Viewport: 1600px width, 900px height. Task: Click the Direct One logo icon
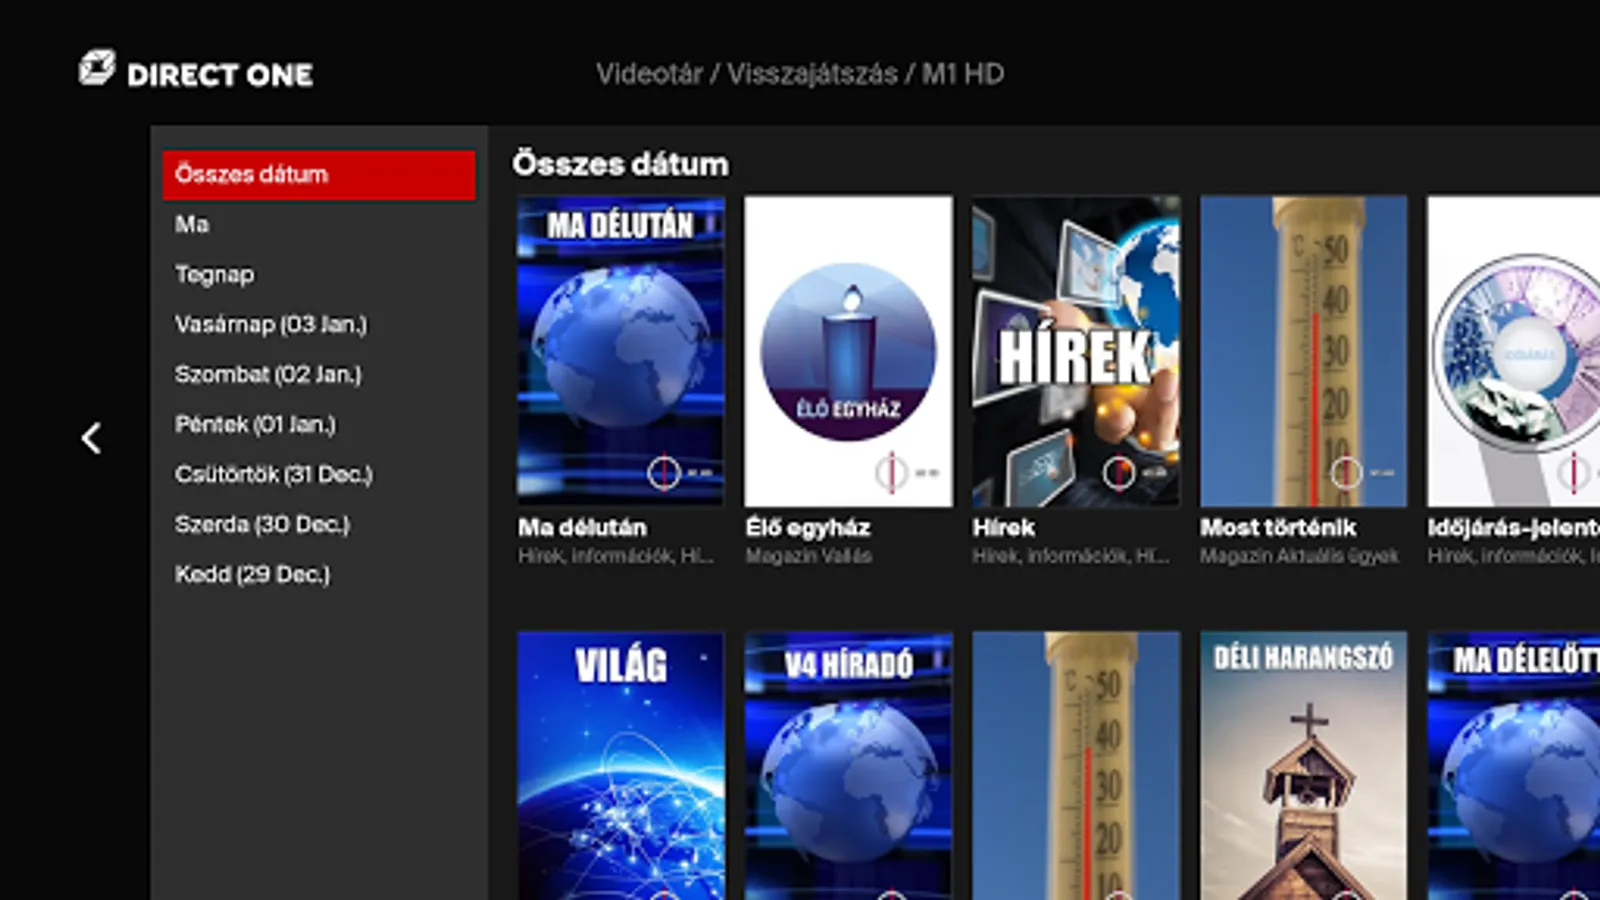pos(97,68)
